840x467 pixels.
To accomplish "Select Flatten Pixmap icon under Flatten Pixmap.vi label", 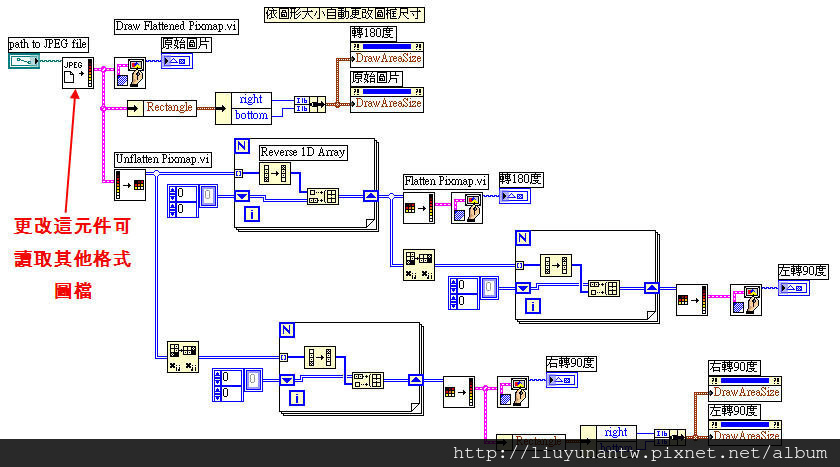I will [419, 208].
